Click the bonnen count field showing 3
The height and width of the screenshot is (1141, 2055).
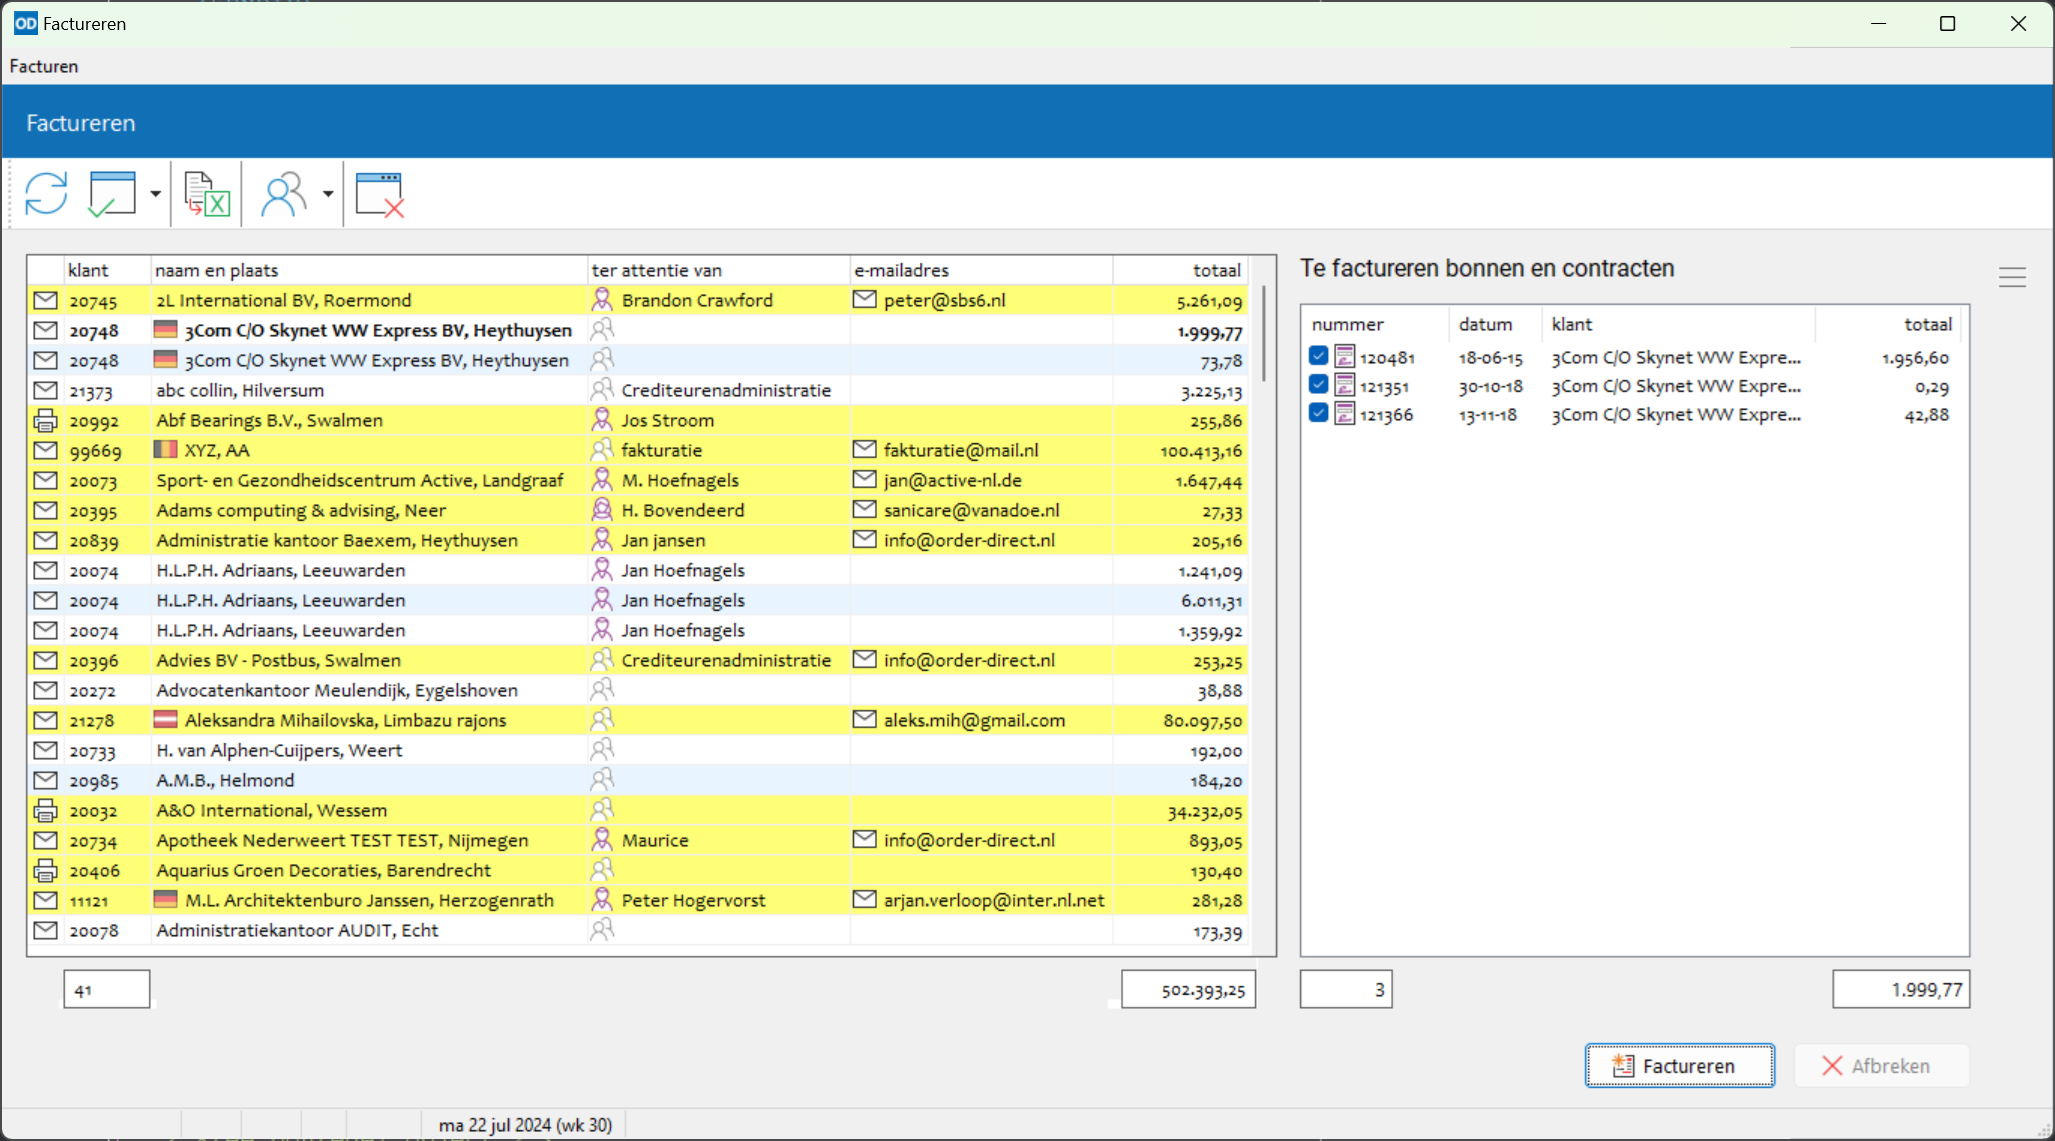point(1346,989)
